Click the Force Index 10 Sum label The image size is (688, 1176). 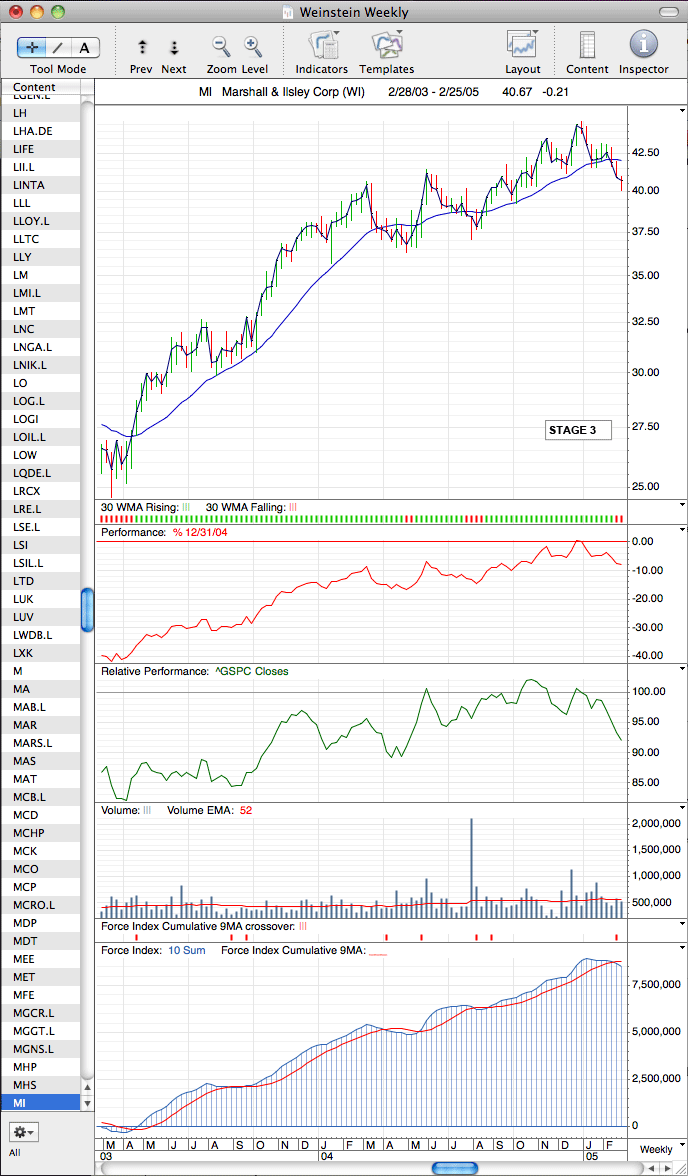click(153, 950)
